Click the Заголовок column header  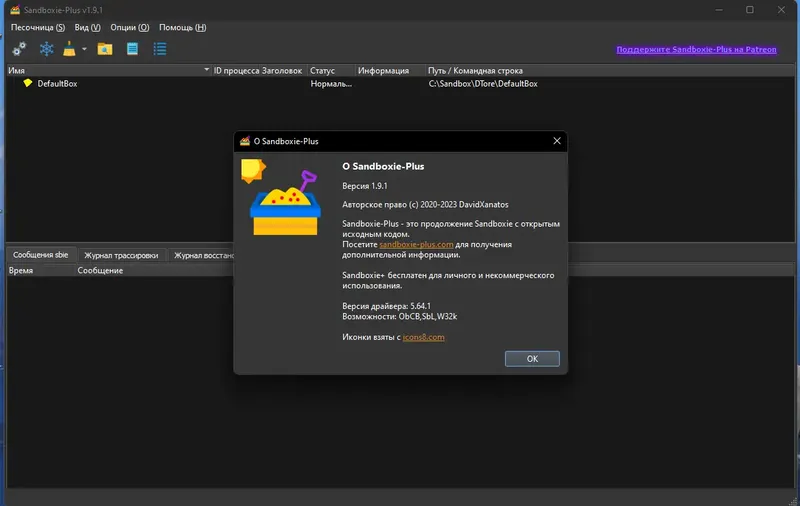point(281,70)
